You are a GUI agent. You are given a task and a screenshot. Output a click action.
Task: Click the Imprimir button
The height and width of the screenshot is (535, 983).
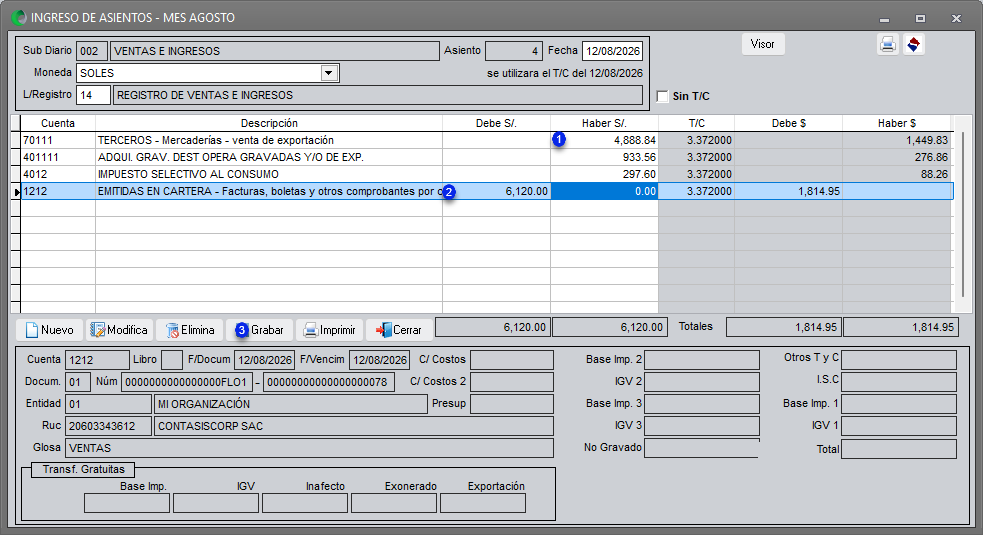(329, 330)
